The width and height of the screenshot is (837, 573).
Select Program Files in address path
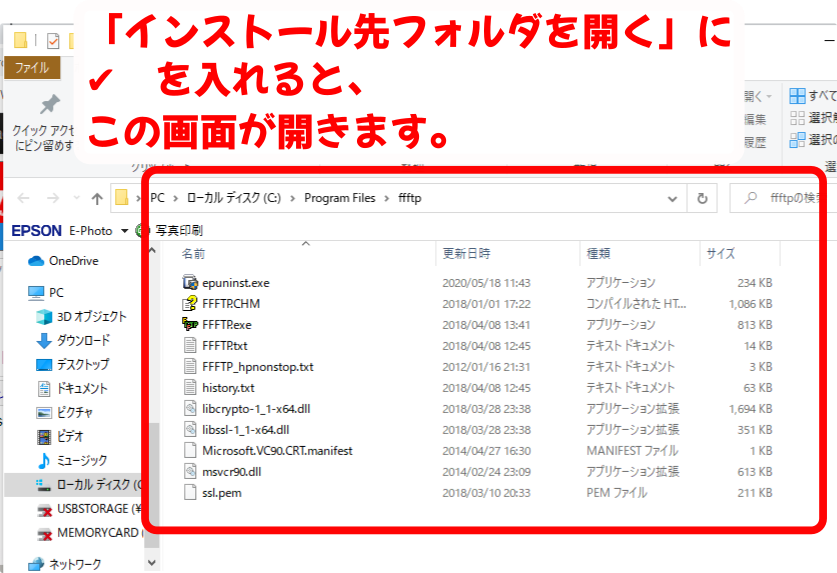[x=339, y=198]
